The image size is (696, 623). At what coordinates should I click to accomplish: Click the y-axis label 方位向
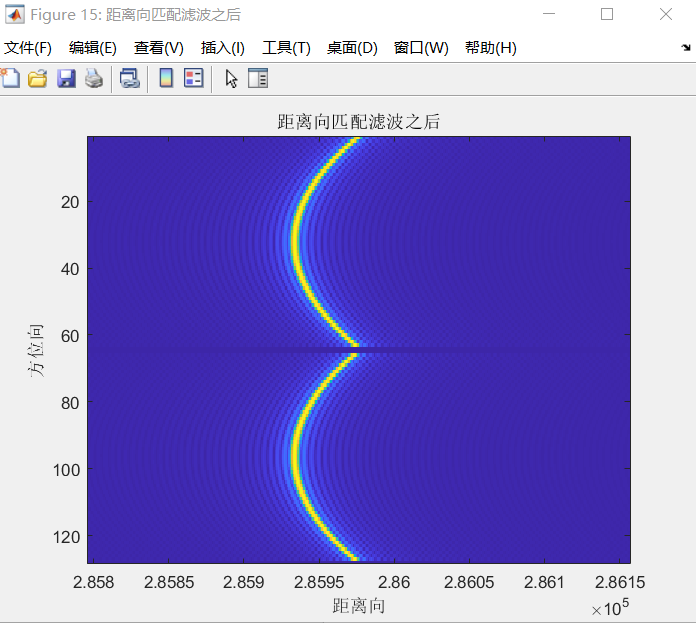tap(36, 351)
